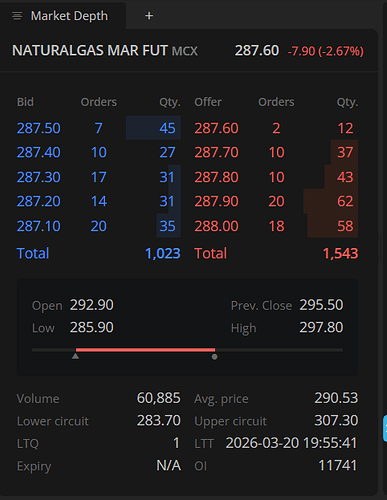
Task: Select offer price 287.60 in depth table
Action: [x=216, y=128]
